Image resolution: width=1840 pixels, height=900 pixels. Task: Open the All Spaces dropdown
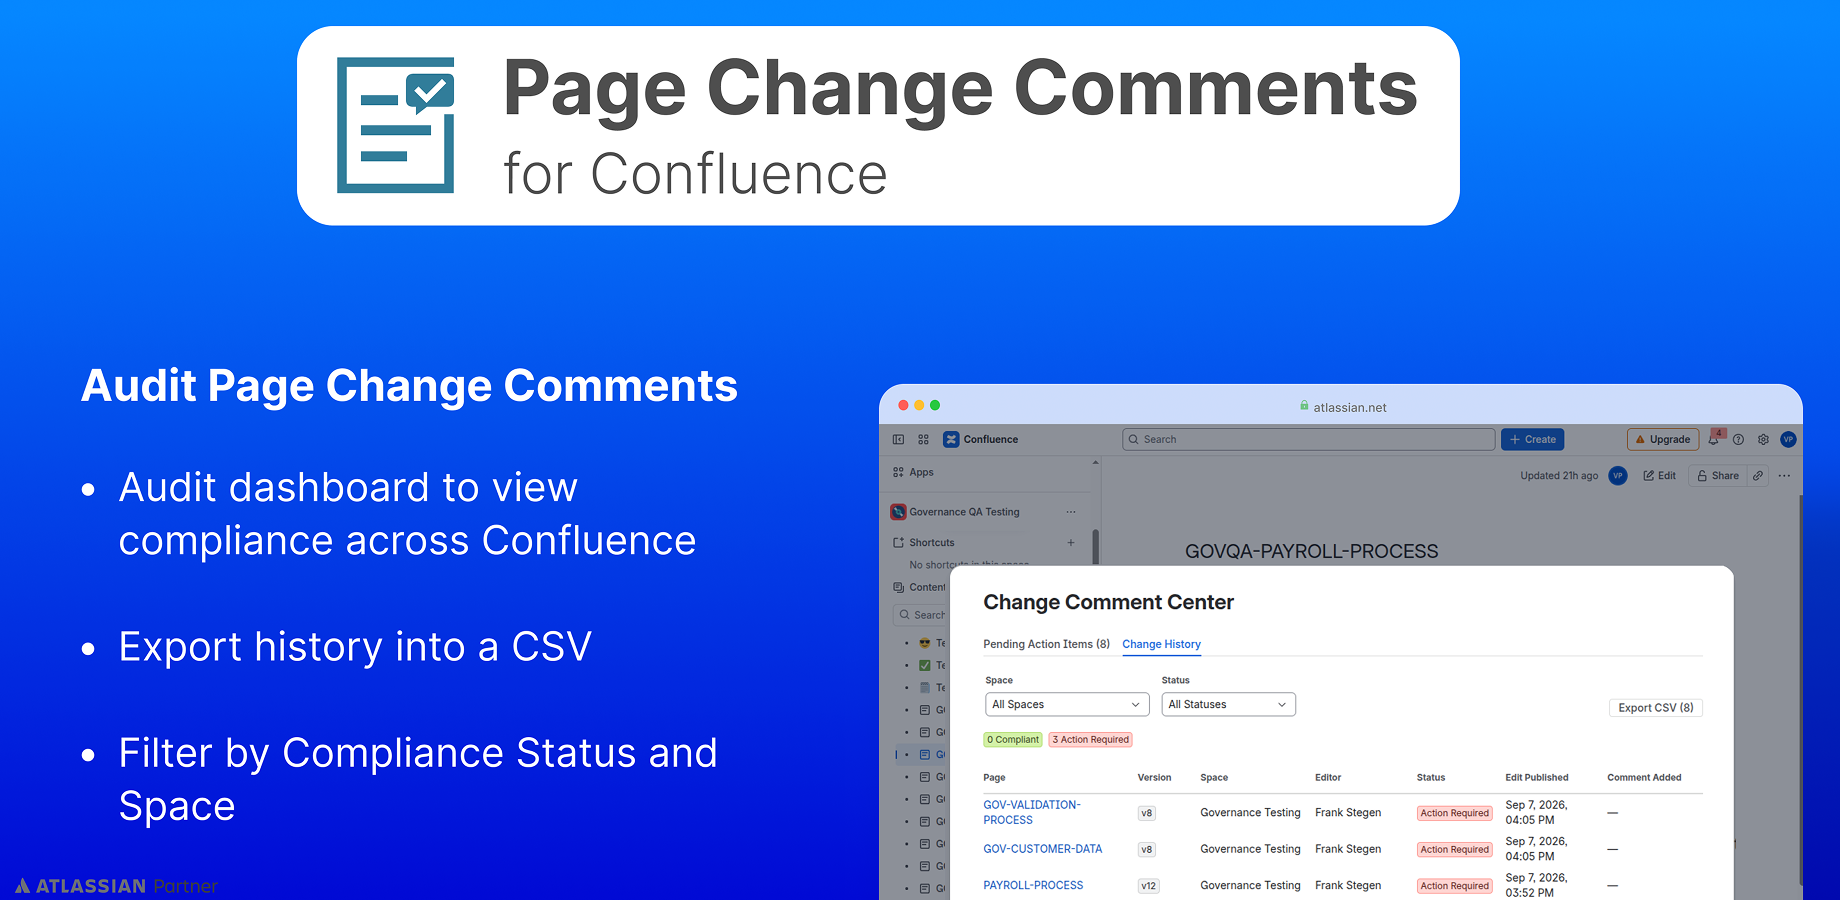pos(1066,704)
